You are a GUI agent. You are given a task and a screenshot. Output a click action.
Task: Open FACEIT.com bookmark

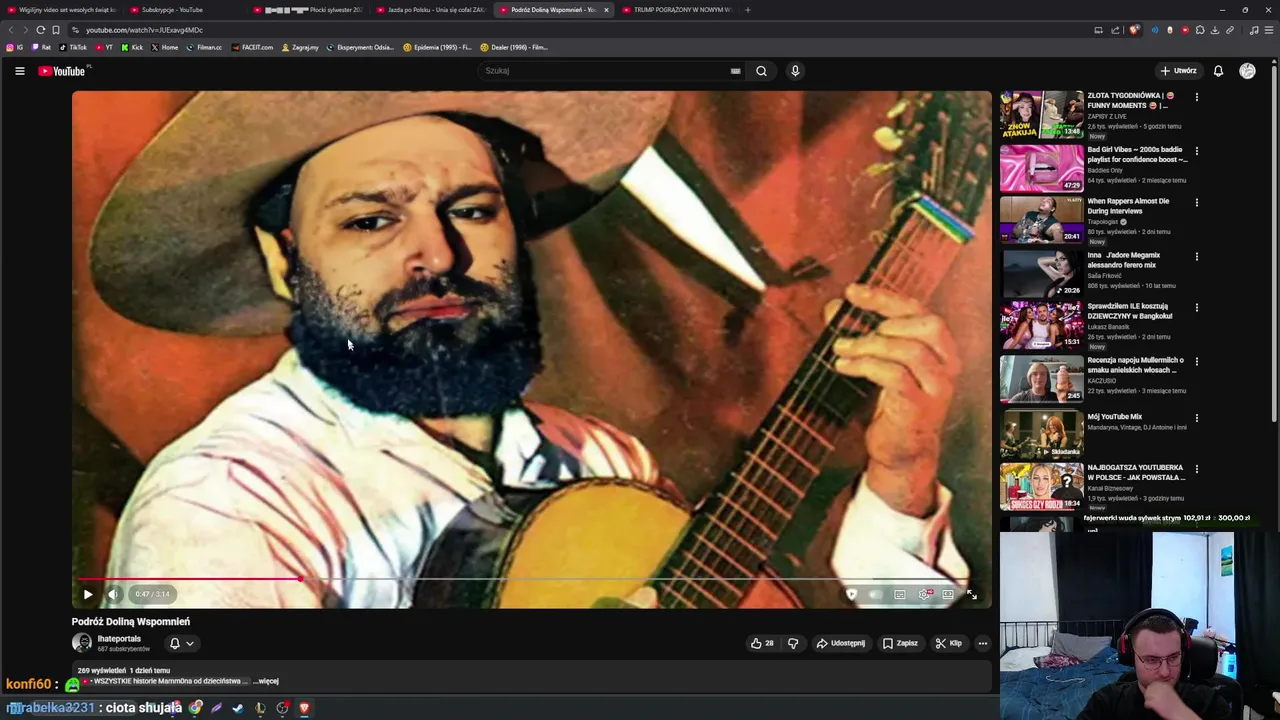coord(252,47)
